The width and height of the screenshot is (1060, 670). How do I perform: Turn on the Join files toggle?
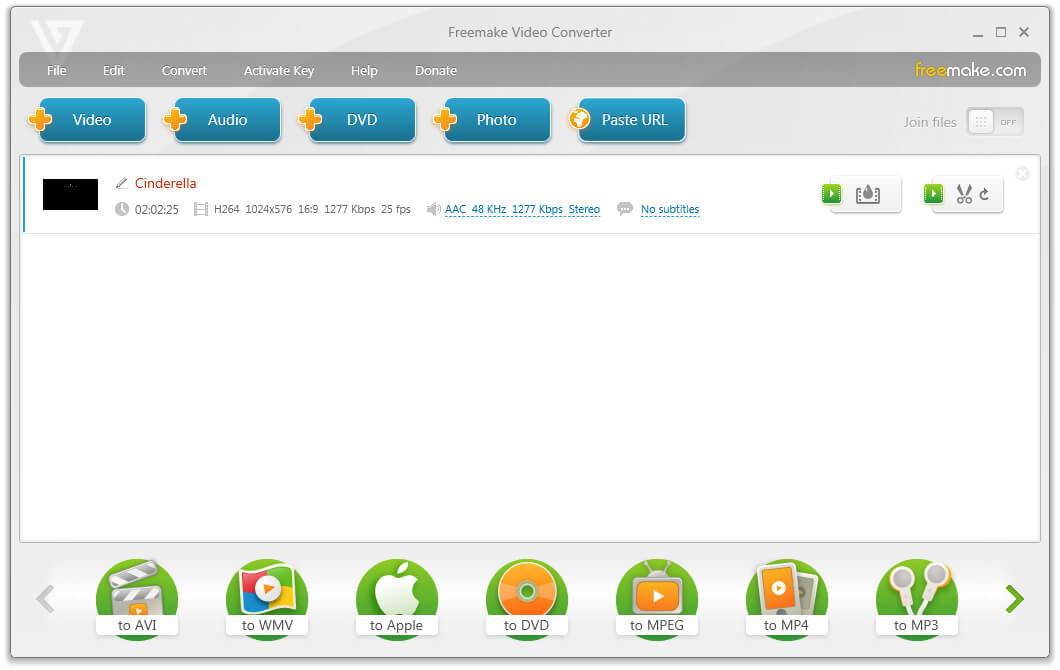pyautogui.click(x=994, y=121)
